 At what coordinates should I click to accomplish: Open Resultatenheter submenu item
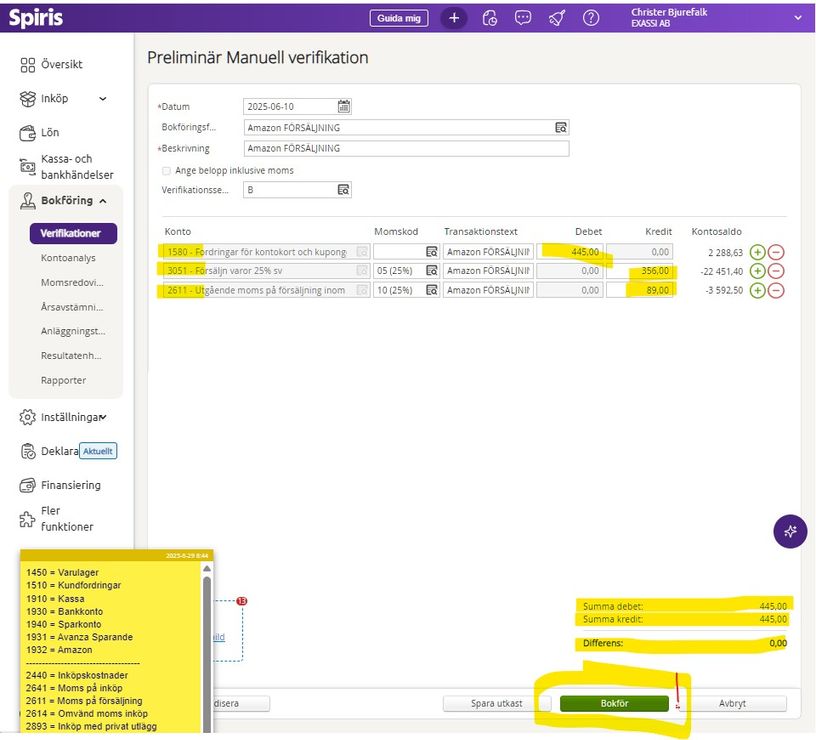71,355
